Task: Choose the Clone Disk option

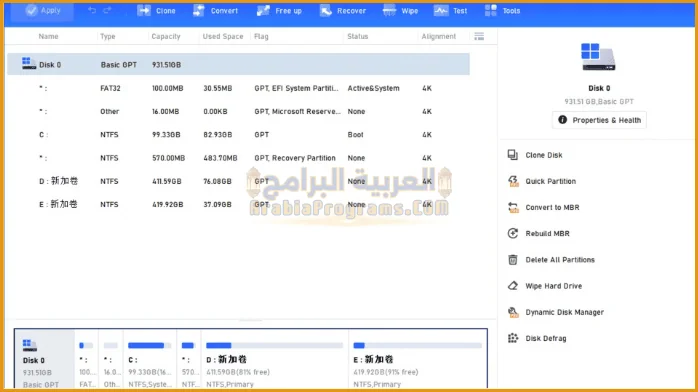Action: pos(544,155)
